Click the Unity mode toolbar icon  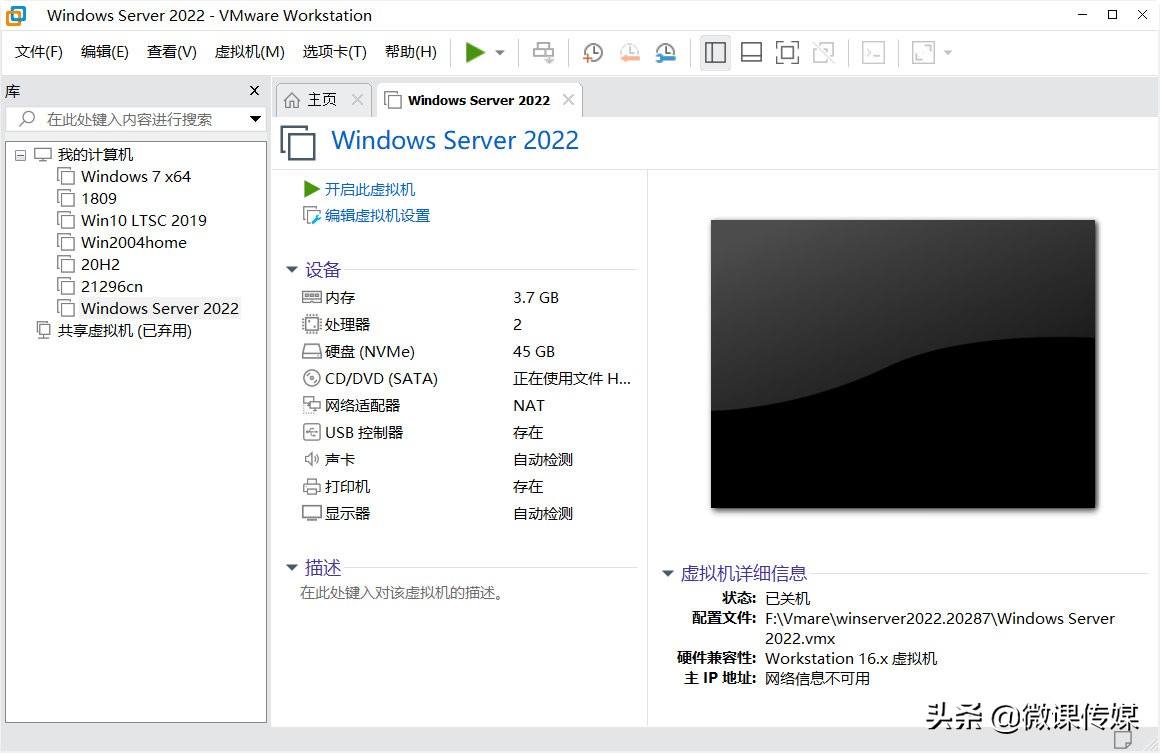point(823,53)
